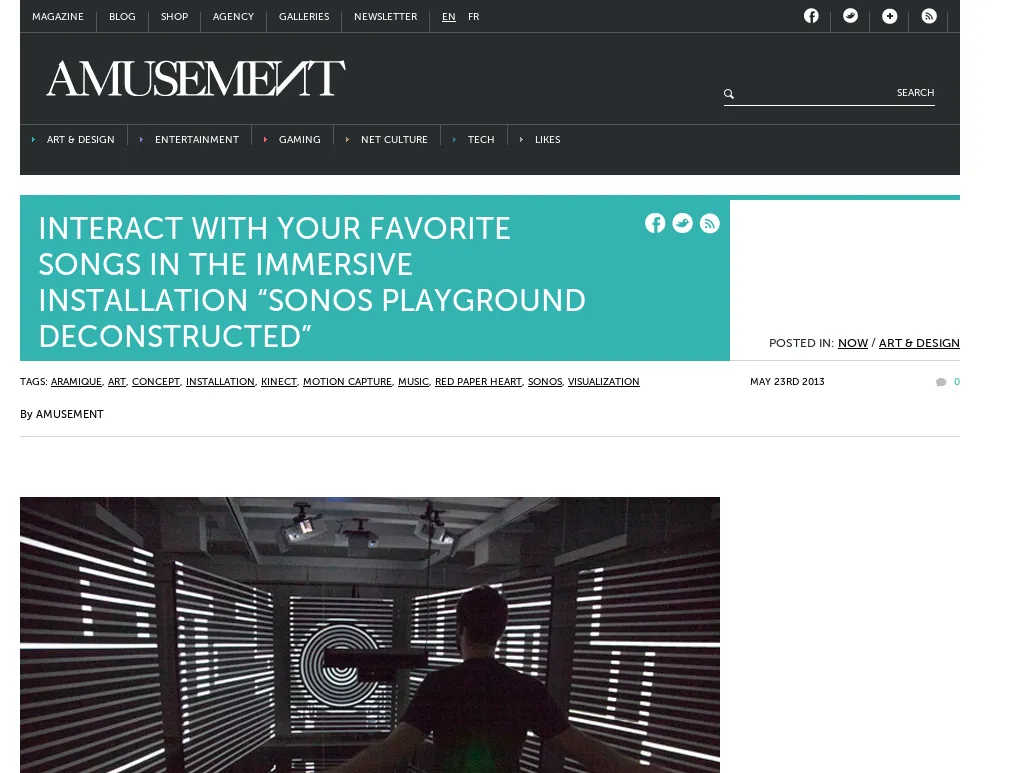The image size is (1030, 773).
Task: Click the By AMUSEMENT author line
Action: coord(62,414)
